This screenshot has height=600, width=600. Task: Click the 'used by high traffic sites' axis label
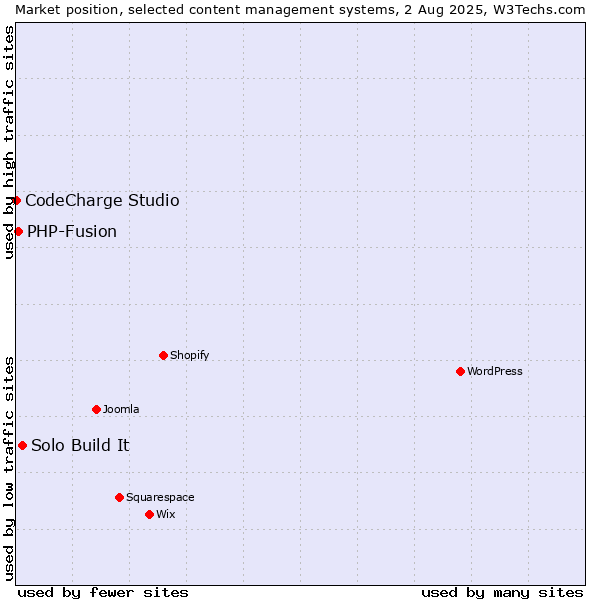pyautogui.click(x=9, y=142)
